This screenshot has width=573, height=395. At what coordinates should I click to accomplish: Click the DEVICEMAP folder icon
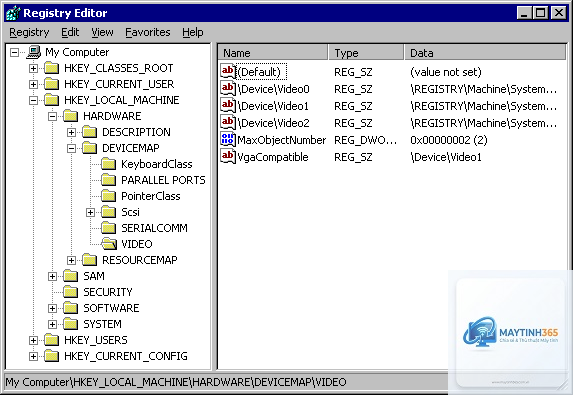[90, 148]
